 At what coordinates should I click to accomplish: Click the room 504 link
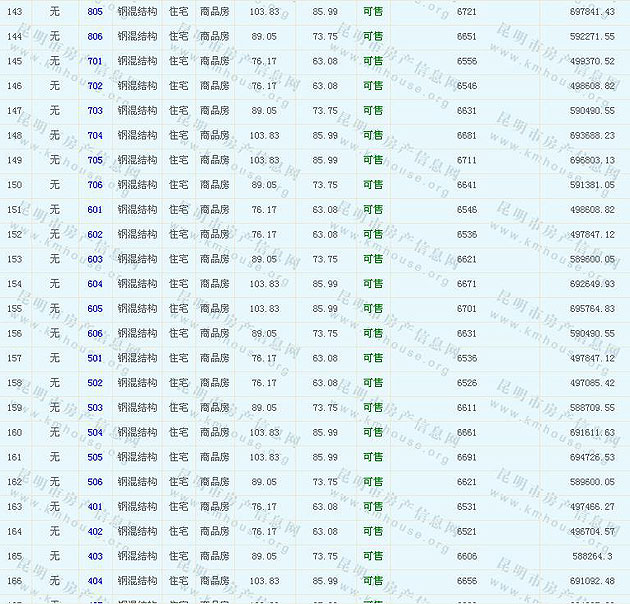click(95, 432)
